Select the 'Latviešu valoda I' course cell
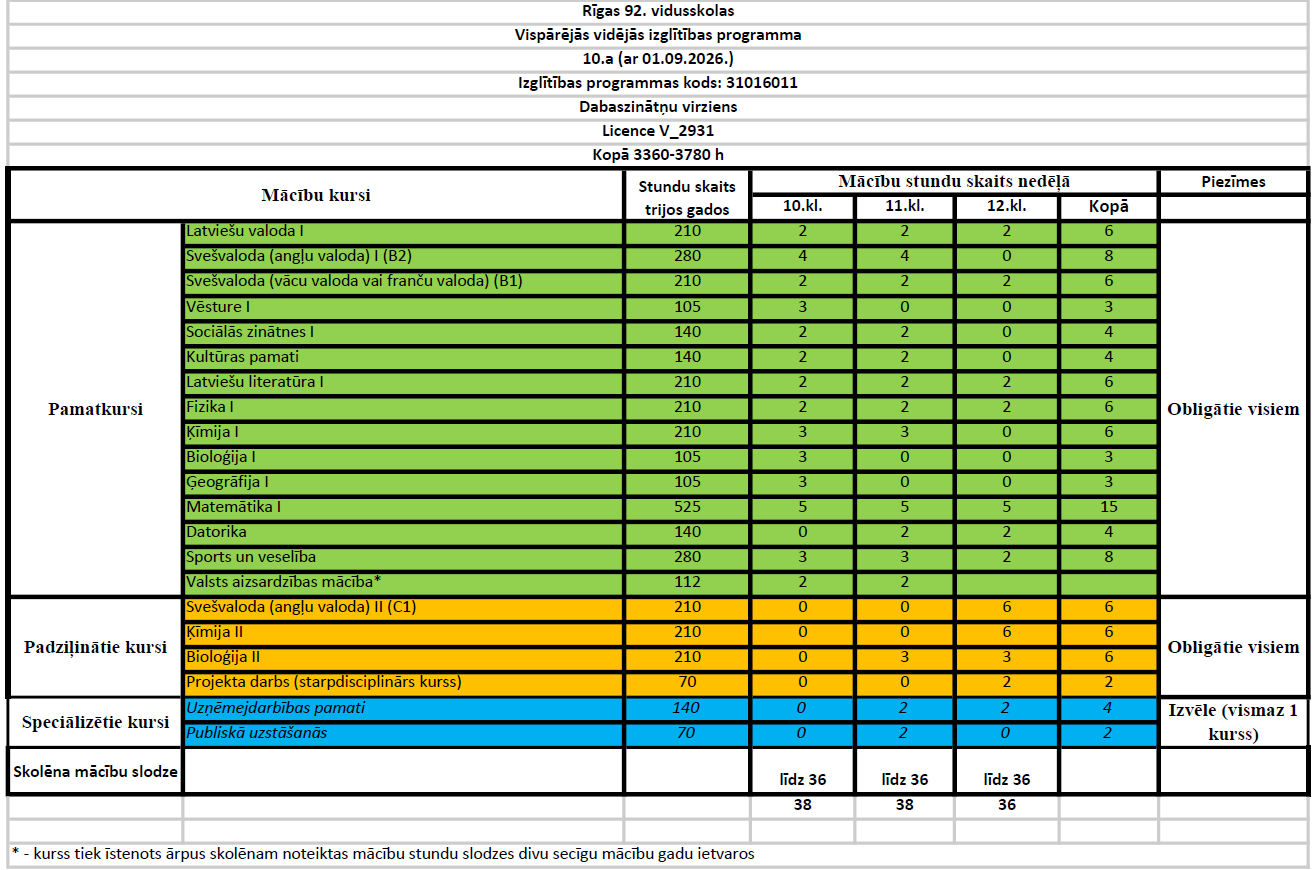The height and width of the screenshot is (870, 1314). click(x=403, y=232)
